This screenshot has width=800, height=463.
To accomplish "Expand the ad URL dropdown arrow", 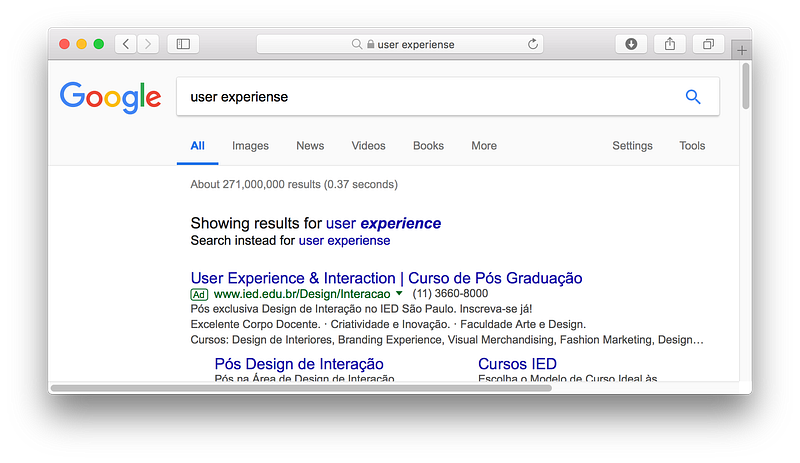I will coord(399,294).
